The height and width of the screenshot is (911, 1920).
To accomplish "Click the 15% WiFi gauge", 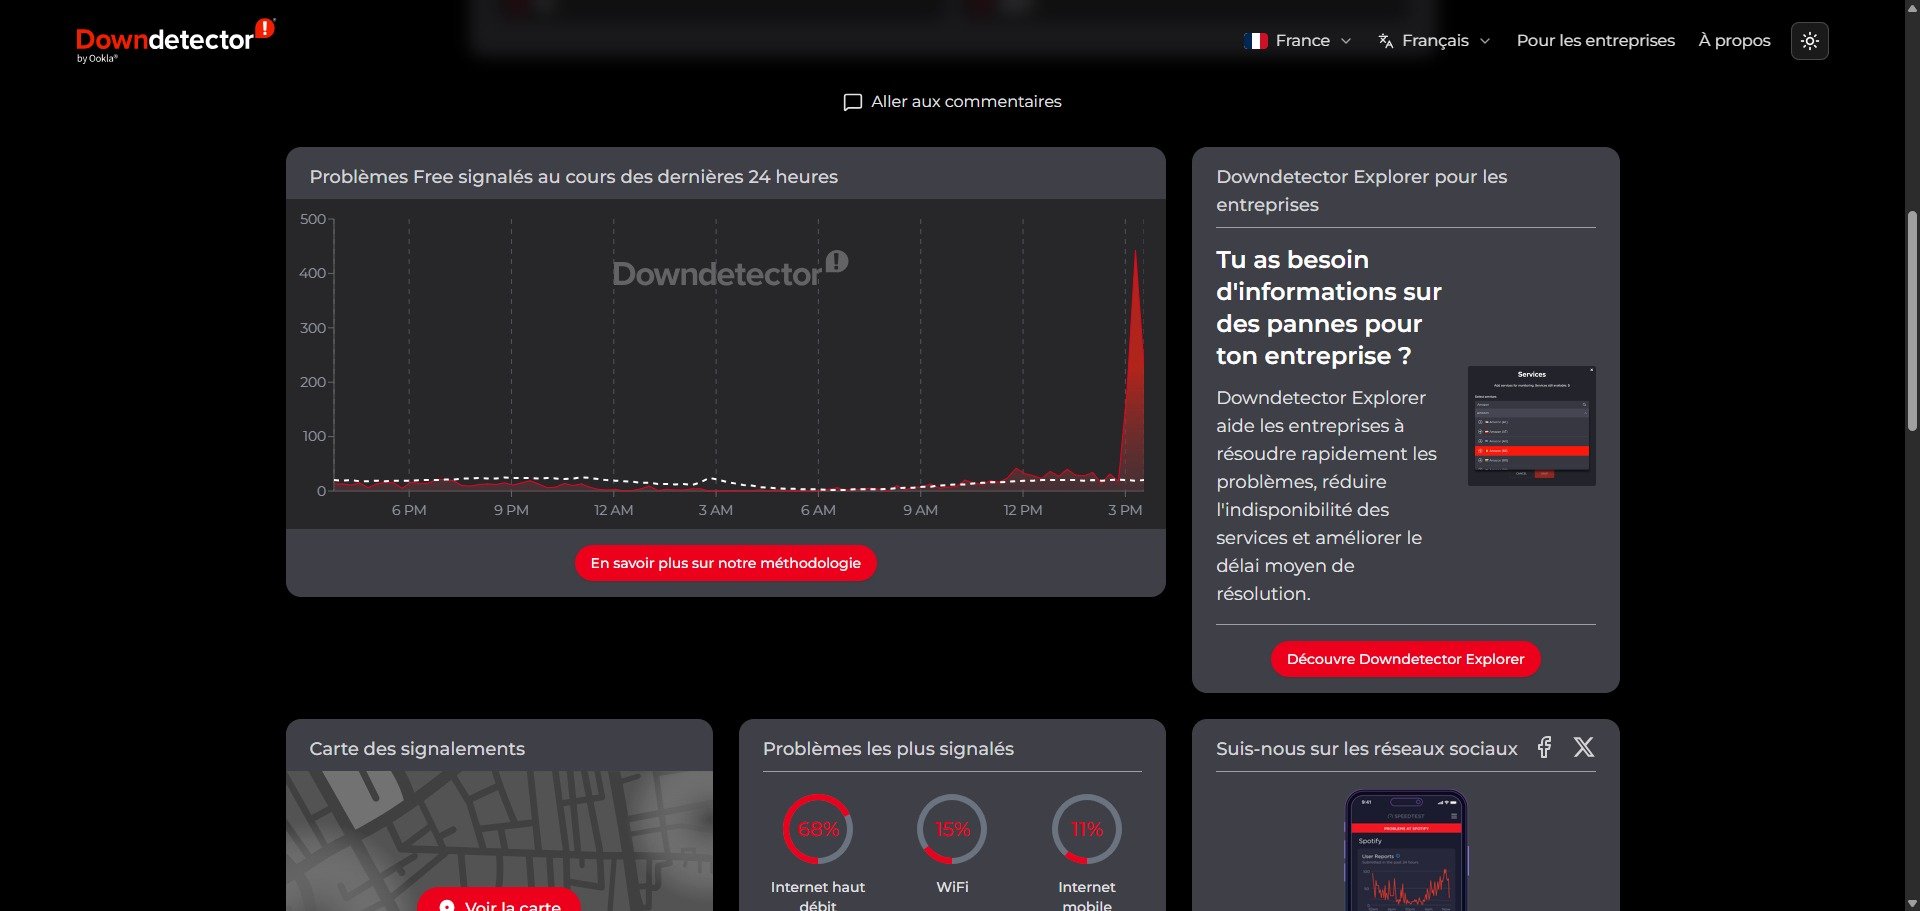I will pyautogui.click(x=952, y=830).
